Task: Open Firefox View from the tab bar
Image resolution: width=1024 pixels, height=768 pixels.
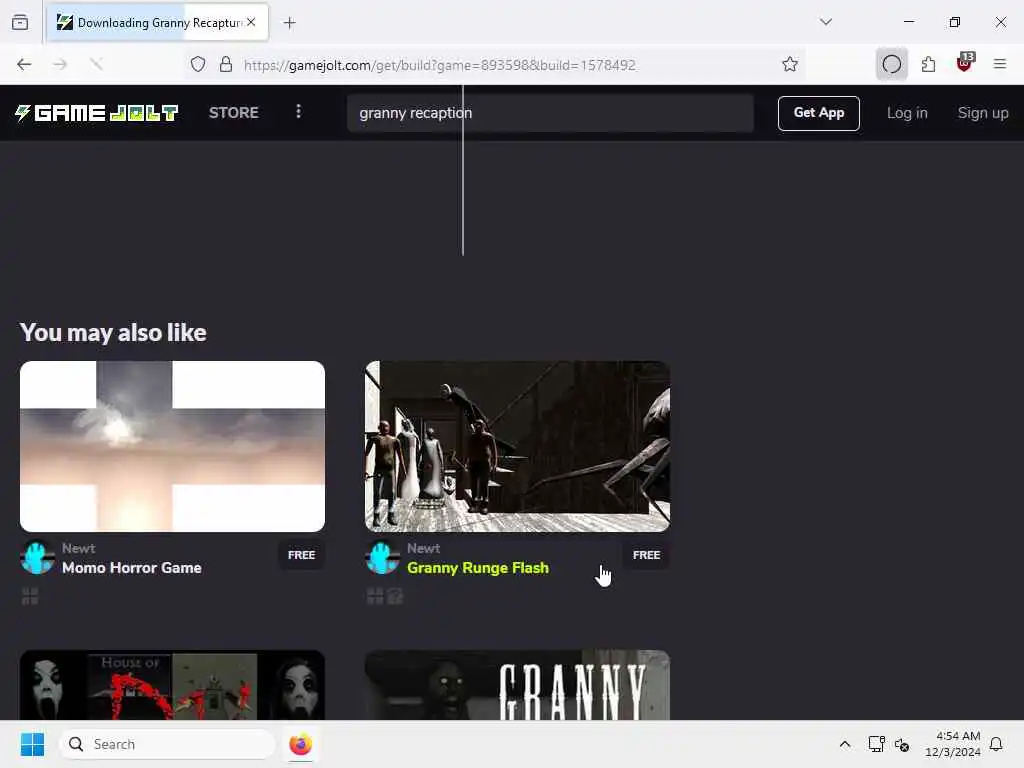Action: [x=20, y=22]
